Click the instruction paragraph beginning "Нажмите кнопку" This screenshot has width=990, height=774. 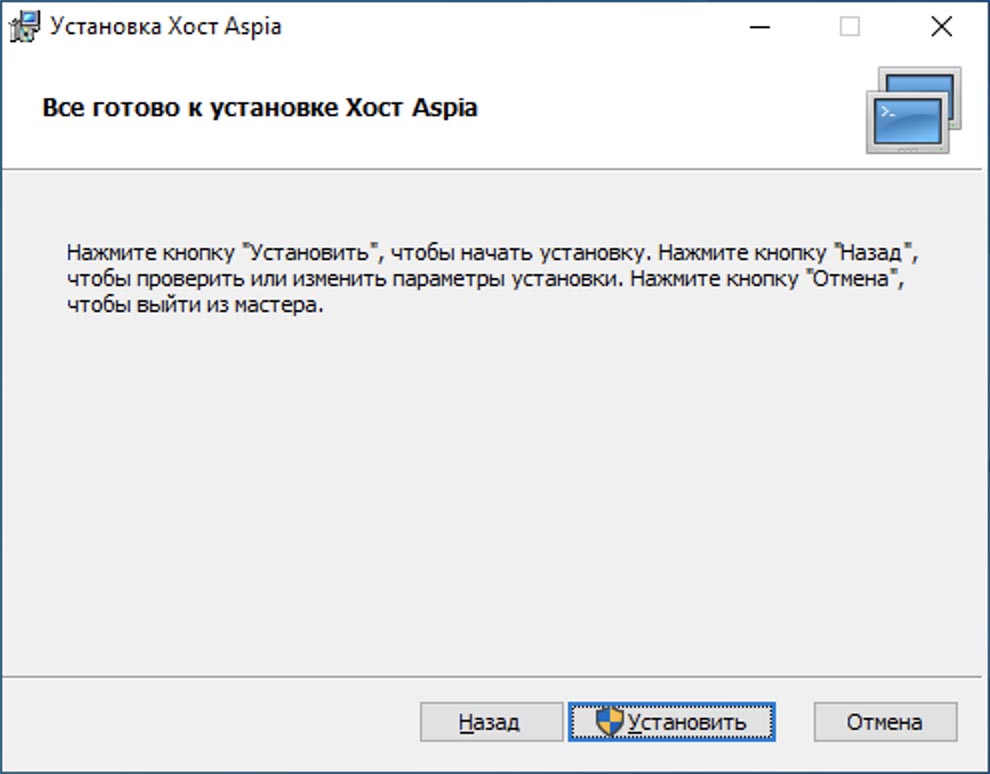pos(492,278)
